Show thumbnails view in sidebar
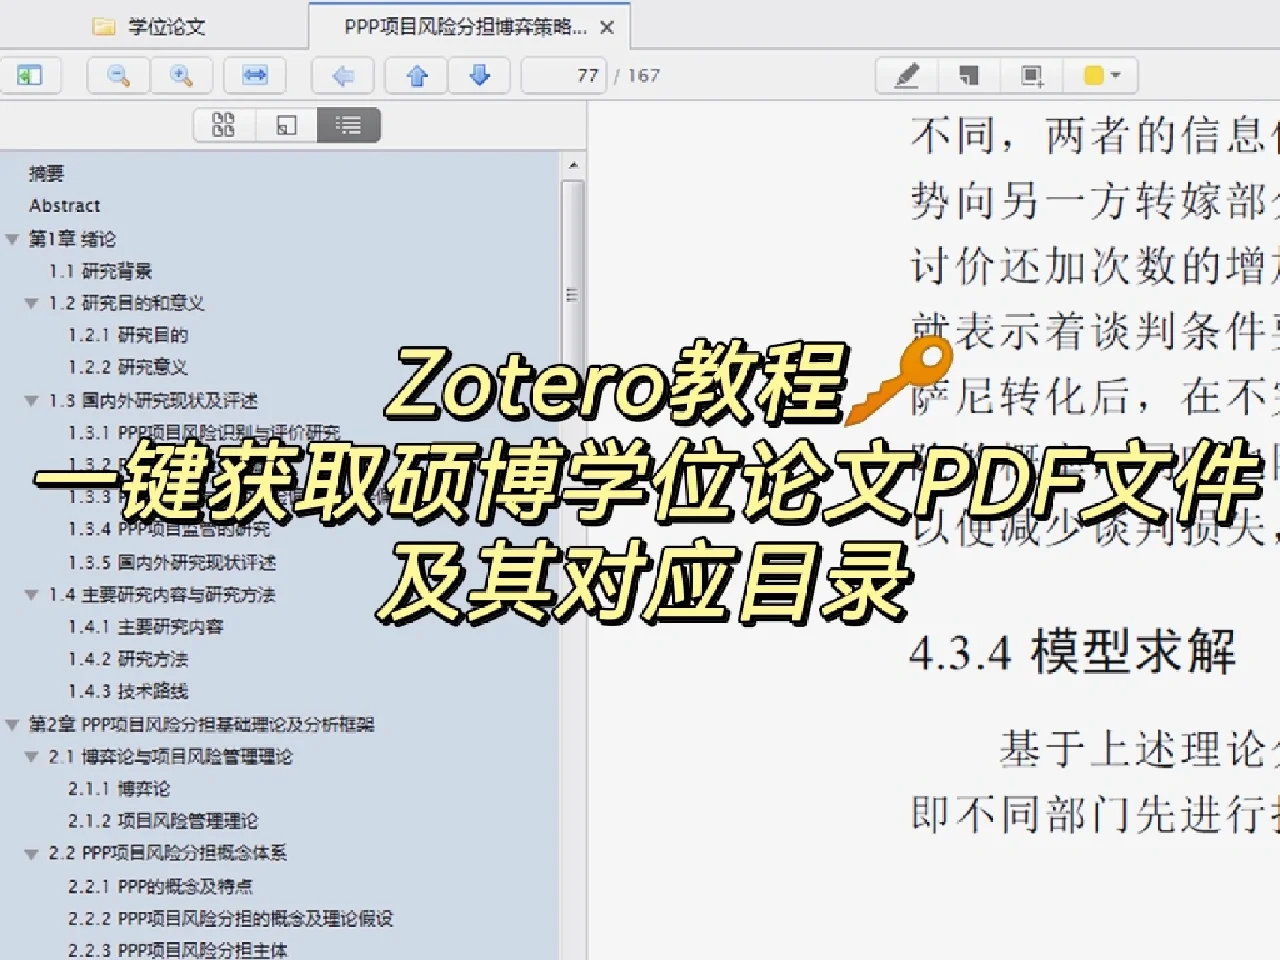 tap(224, 125)
